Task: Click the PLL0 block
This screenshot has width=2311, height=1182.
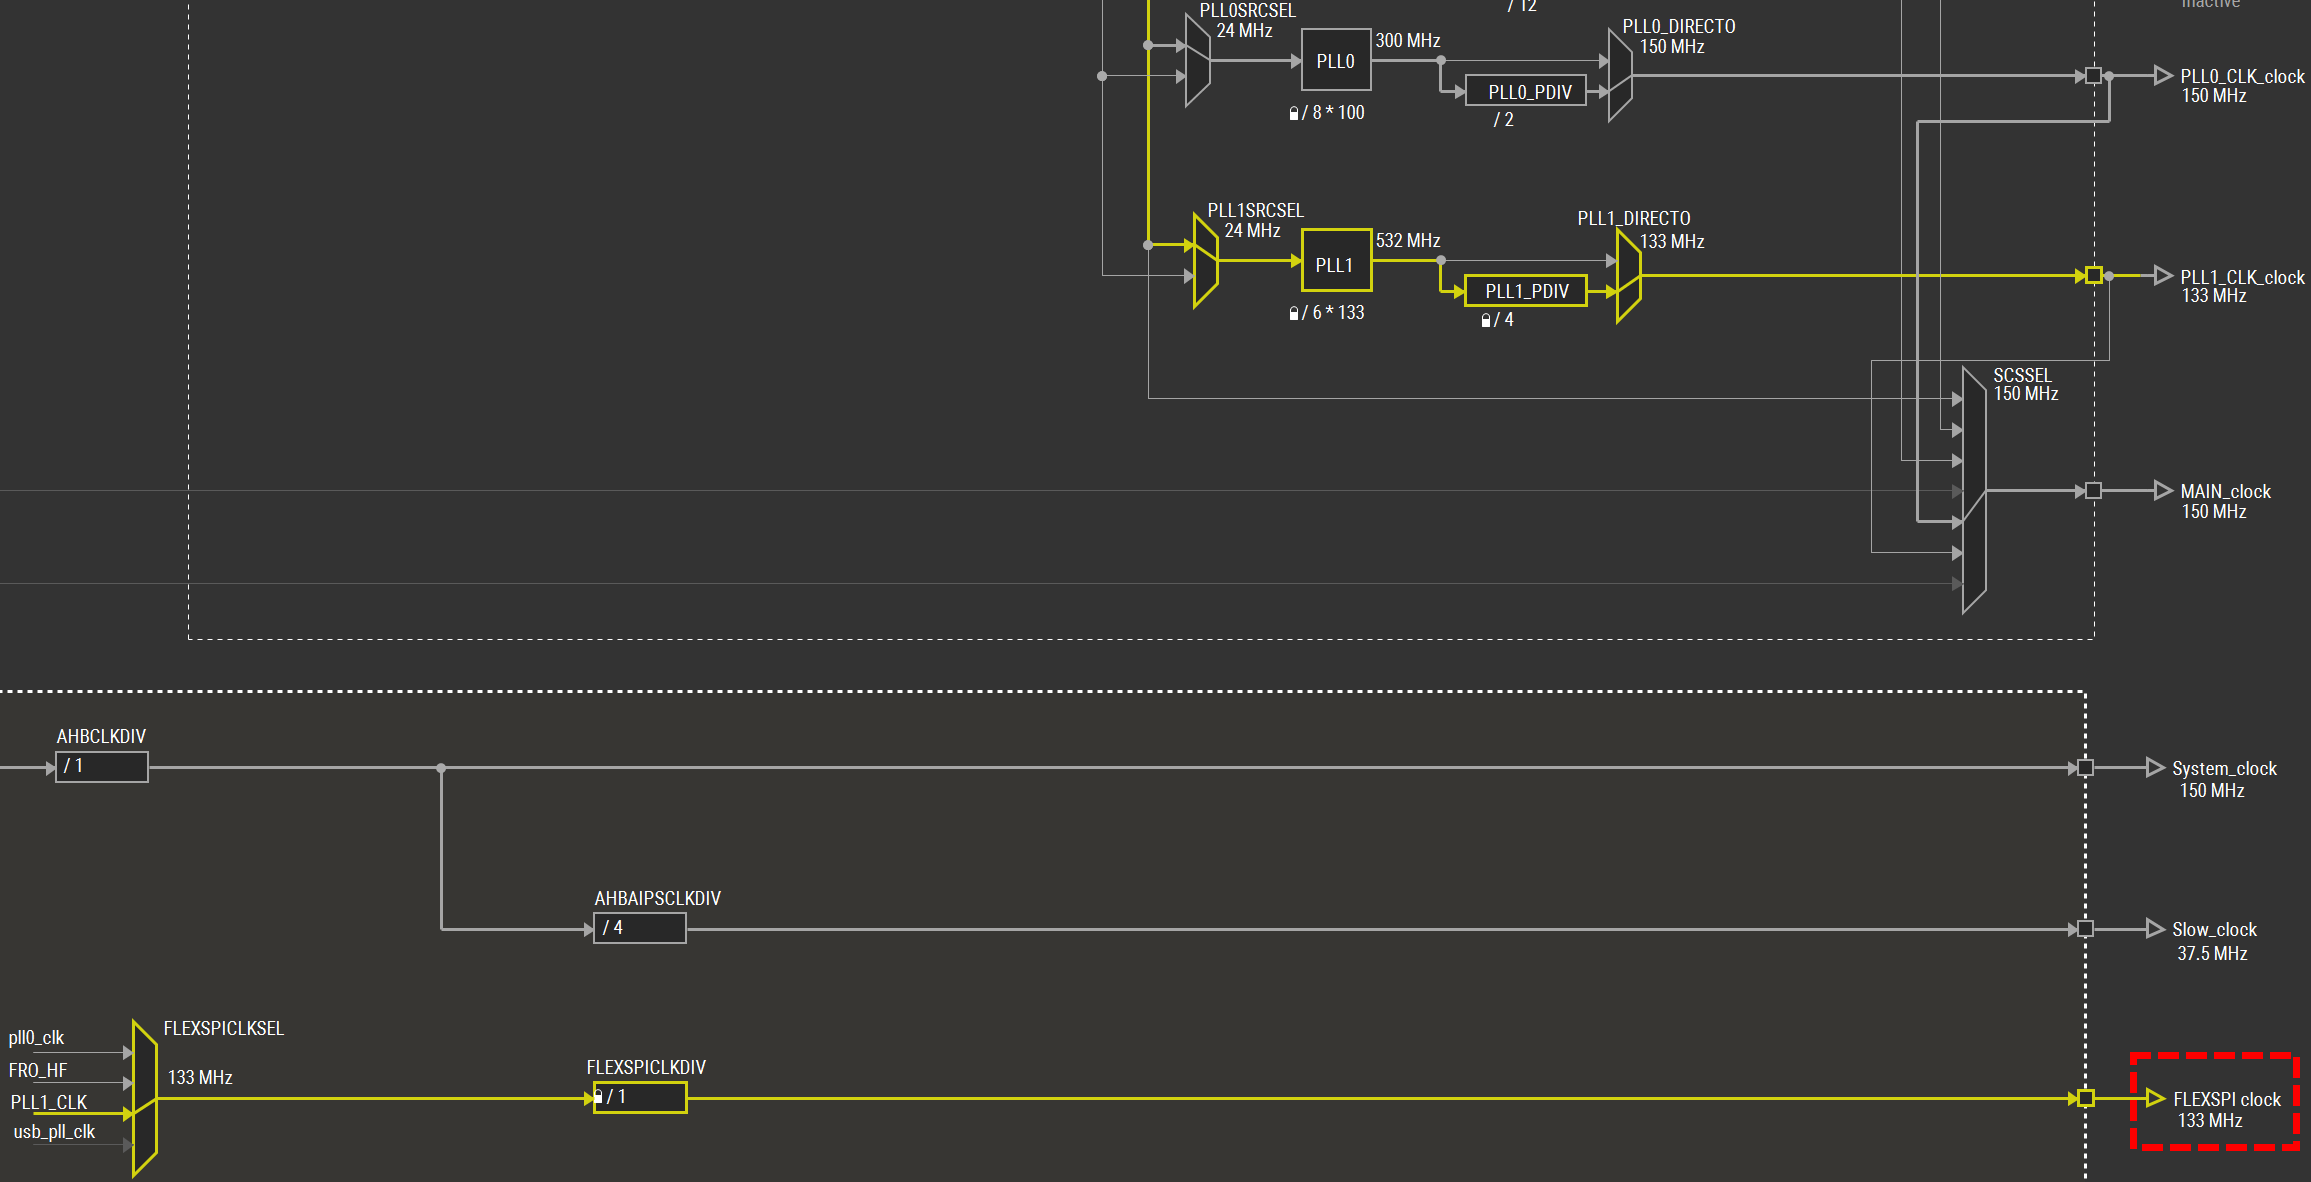Action: point(1335,61)
